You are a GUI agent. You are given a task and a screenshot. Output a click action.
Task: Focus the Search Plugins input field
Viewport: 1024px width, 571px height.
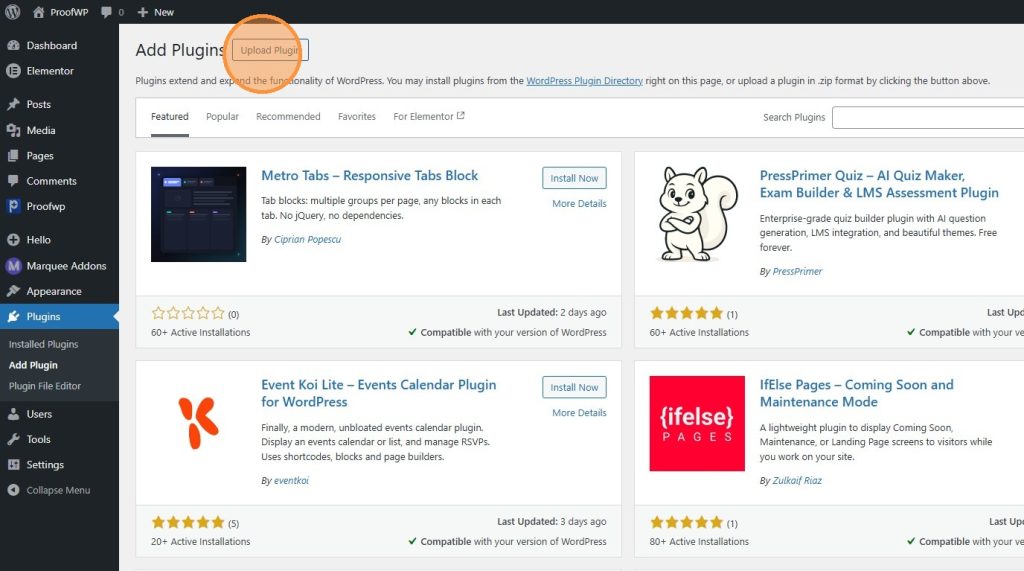[x=928, y=118]
